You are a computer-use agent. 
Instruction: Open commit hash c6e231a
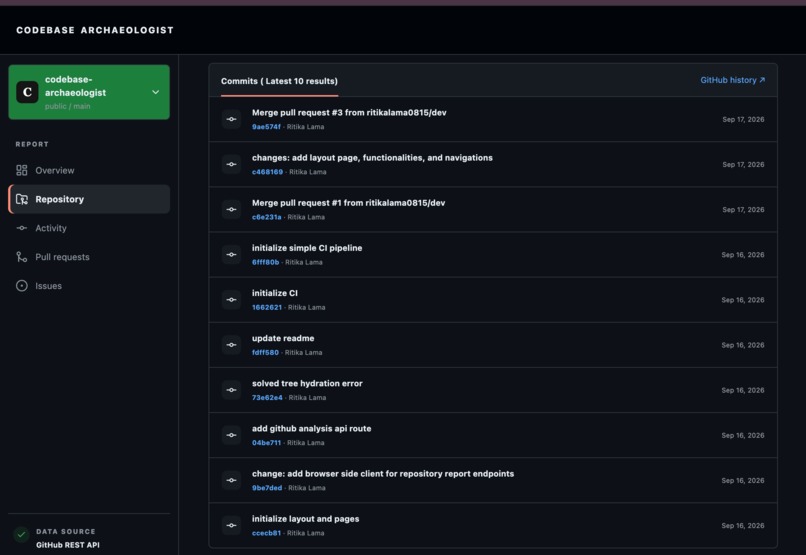(267, 217)
